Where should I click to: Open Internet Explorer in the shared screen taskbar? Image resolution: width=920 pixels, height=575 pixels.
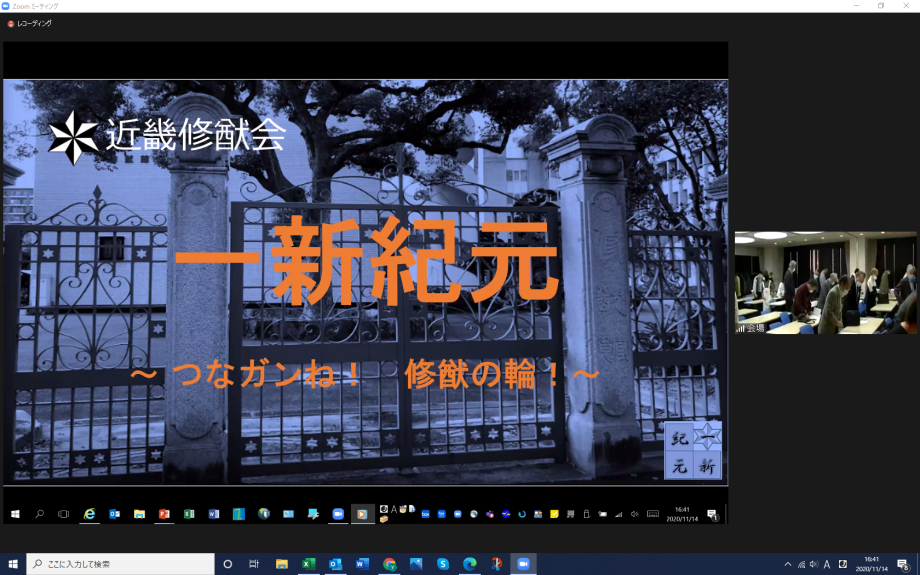[x=89, y=514]
